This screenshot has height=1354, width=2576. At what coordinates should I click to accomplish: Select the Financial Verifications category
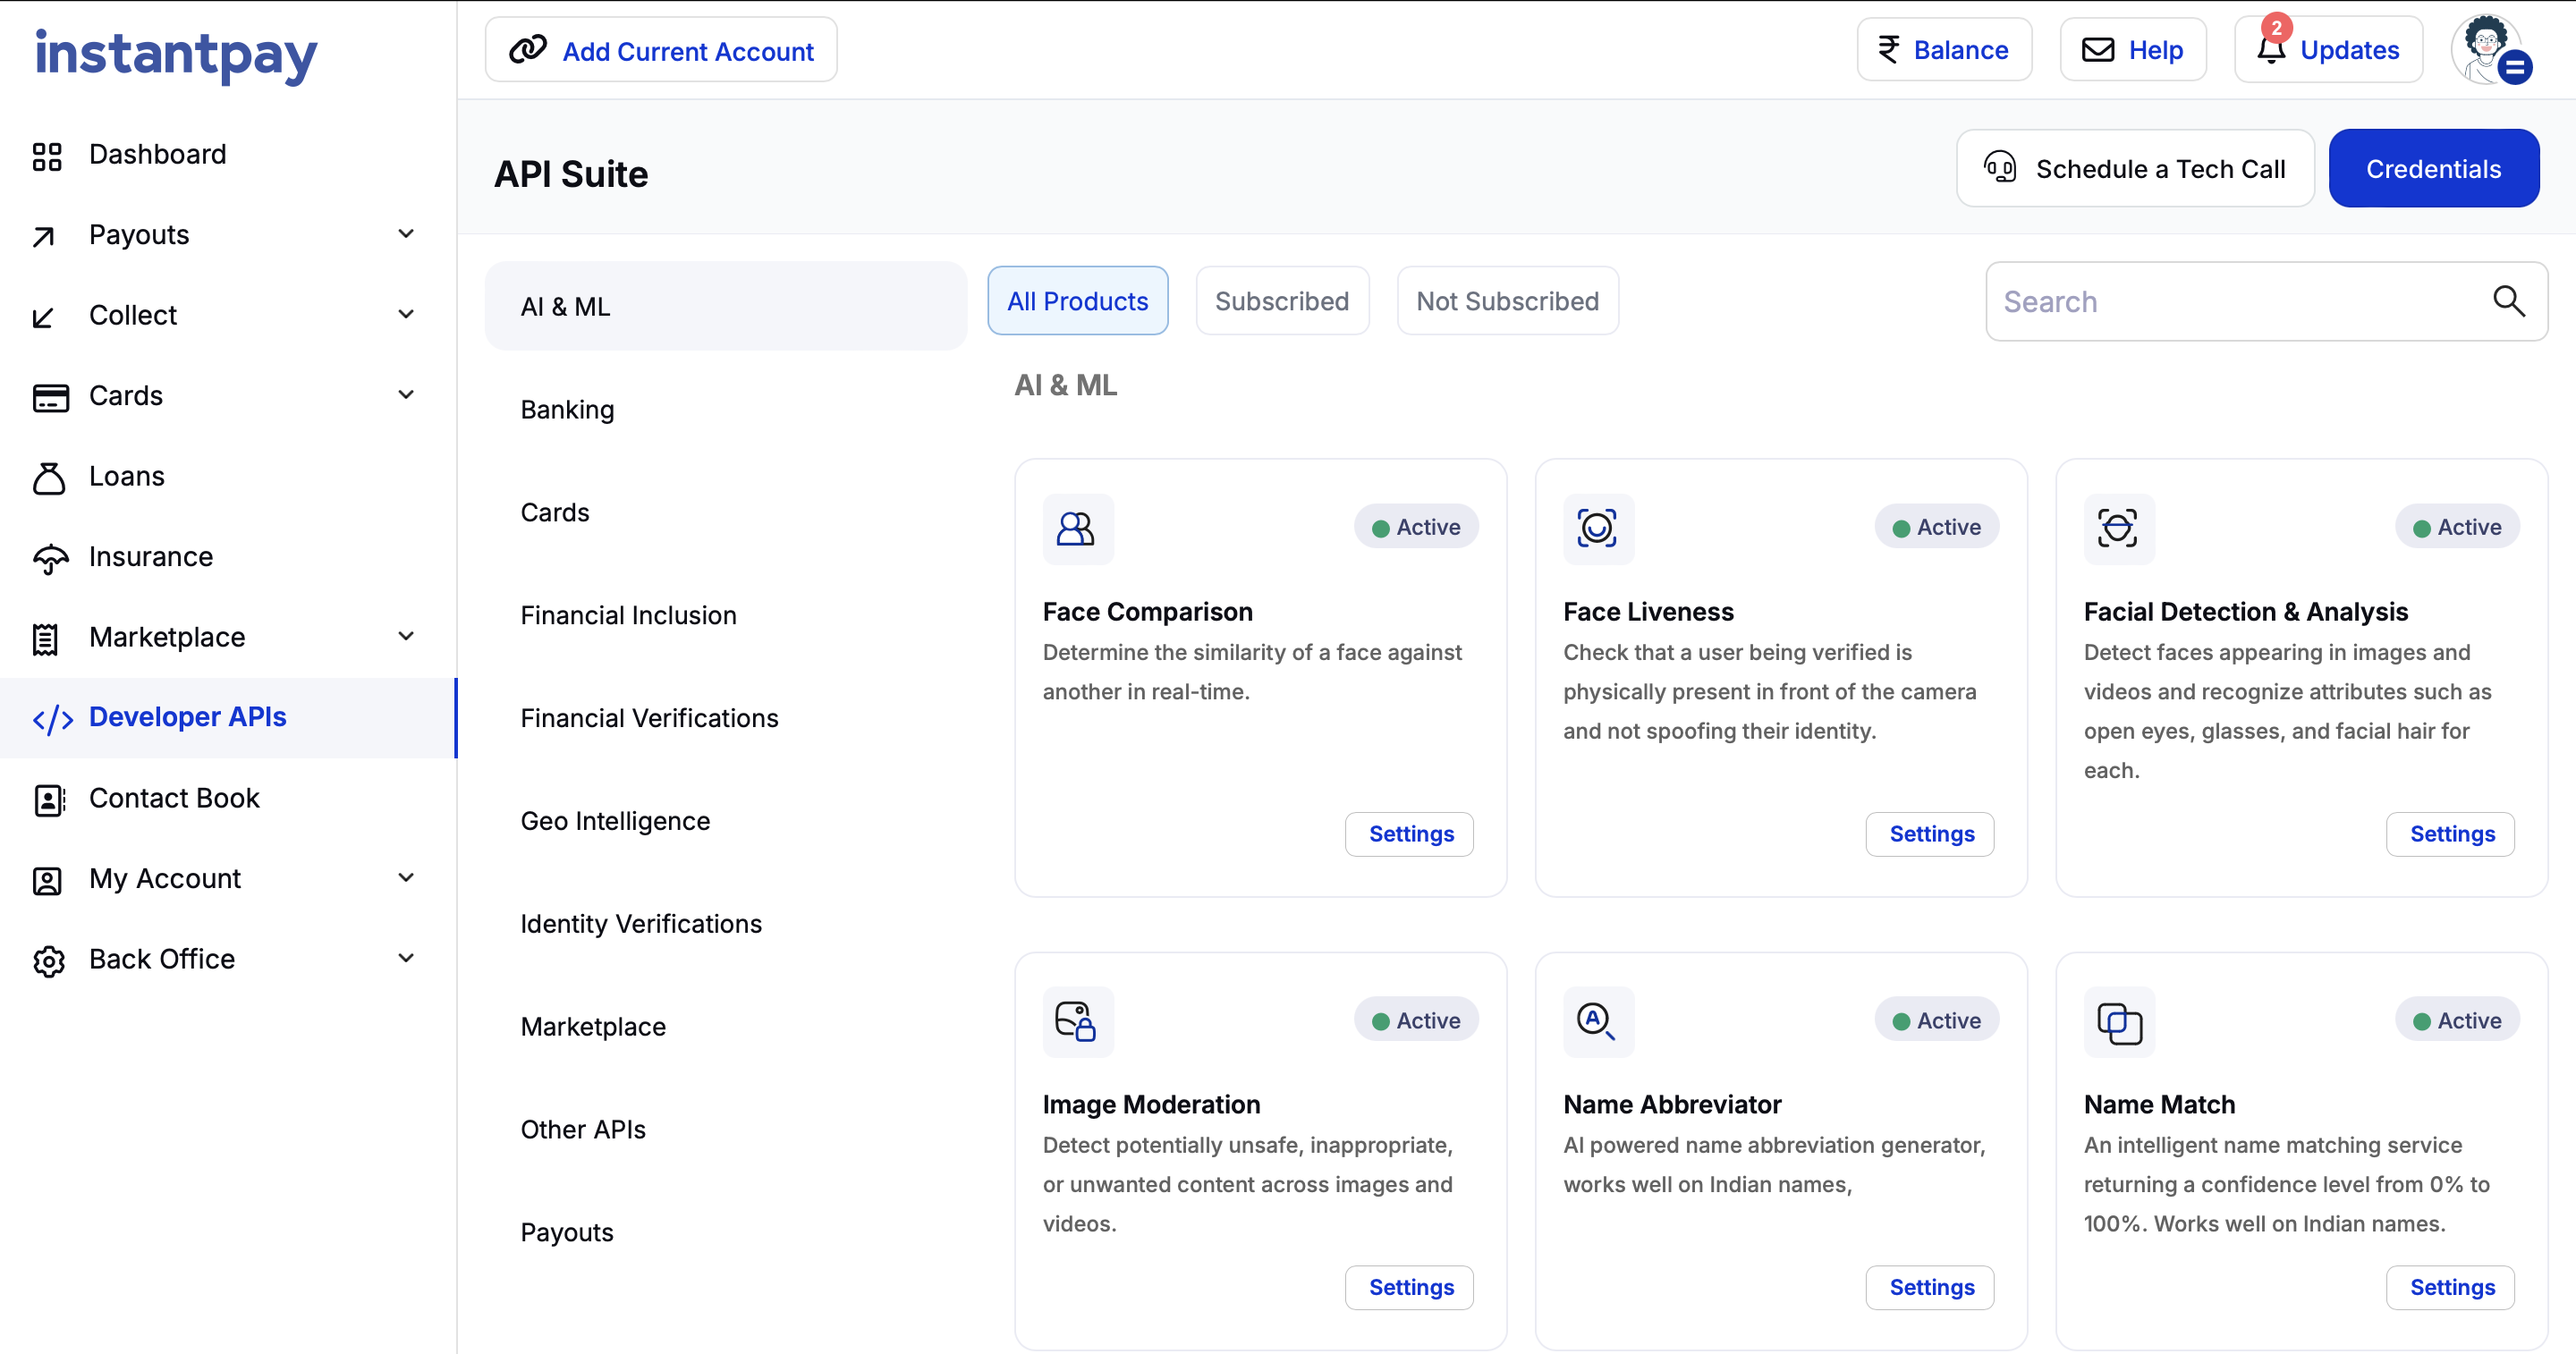click(x=649, y=718)
